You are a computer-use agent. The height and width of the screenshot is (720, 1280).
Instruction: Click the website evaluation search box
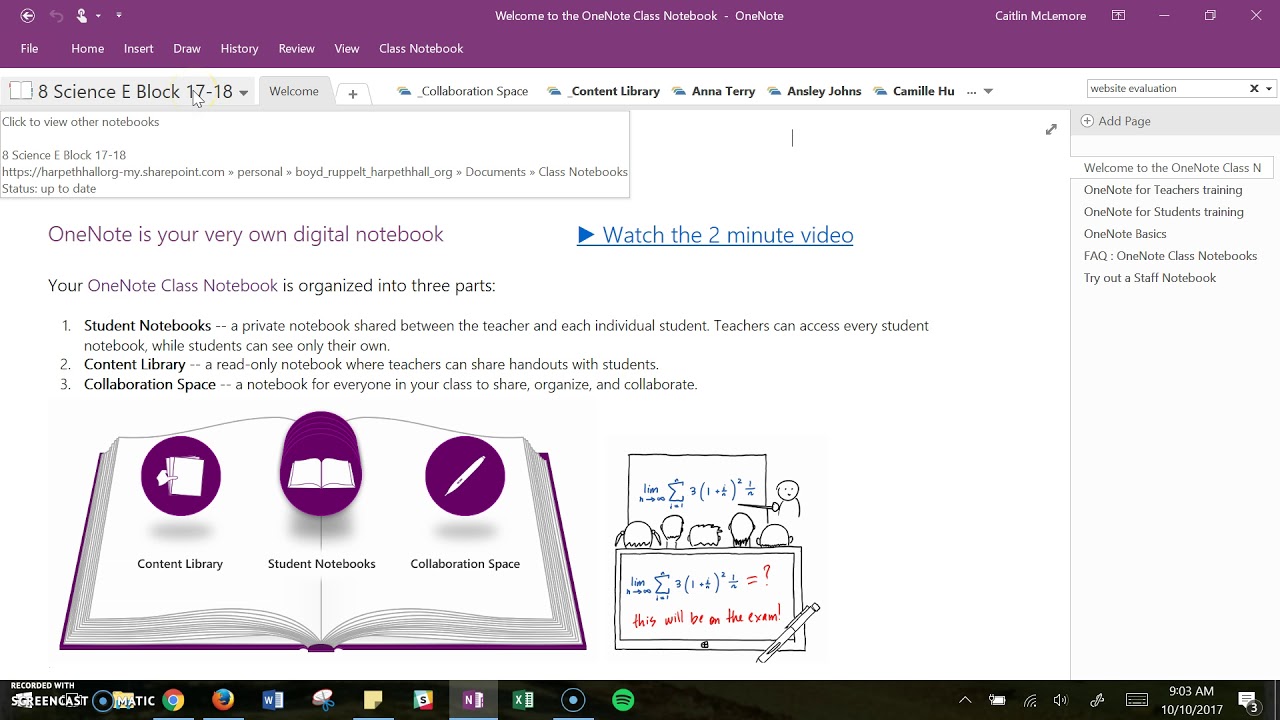tap(1167, 88)
